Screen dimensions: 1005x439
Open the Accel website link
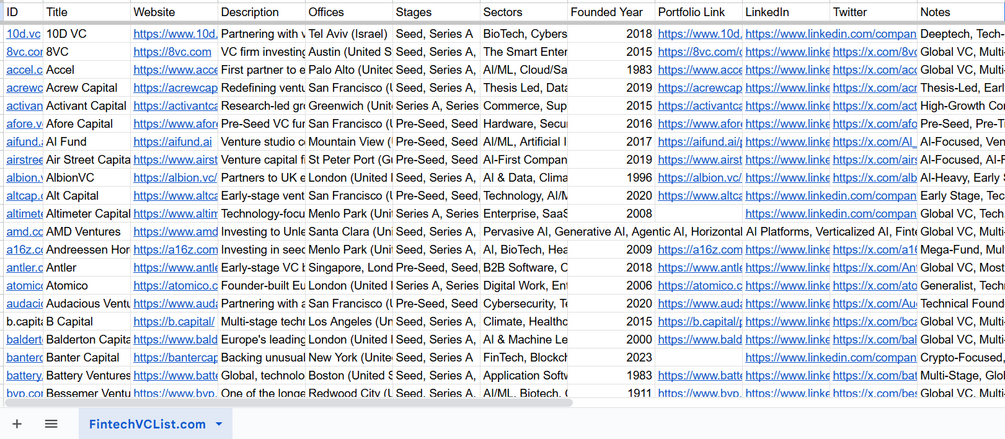[175, 70]
